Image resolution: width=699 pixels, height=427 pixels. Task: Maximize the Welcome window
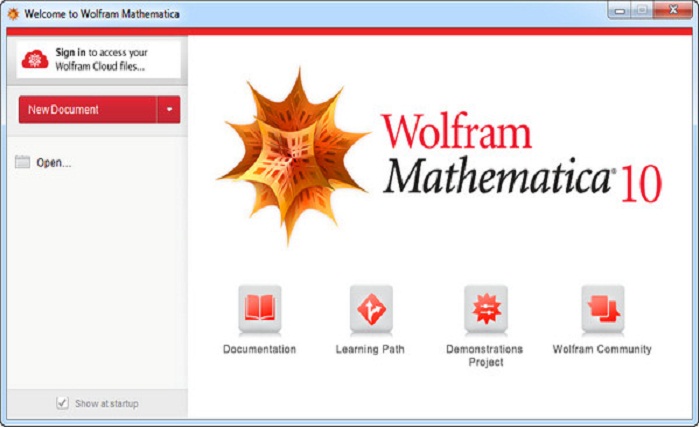pos(642,11)
